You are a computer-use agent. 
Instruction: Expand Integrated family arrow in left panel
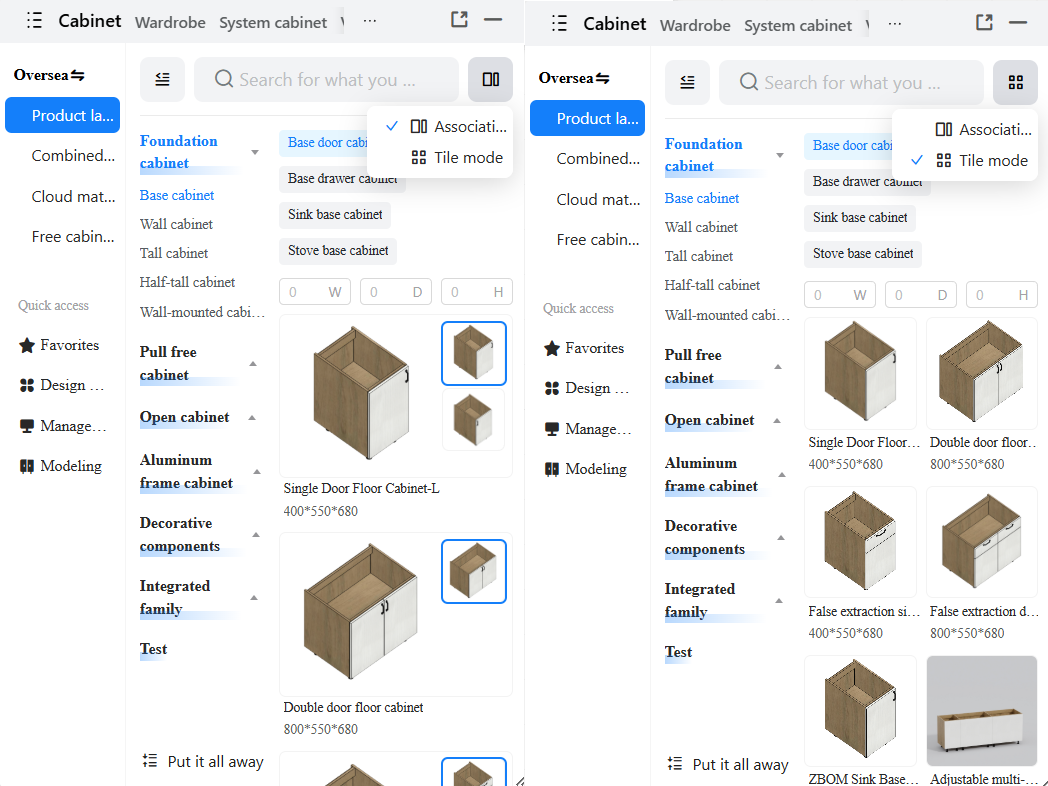click(254, 598)
